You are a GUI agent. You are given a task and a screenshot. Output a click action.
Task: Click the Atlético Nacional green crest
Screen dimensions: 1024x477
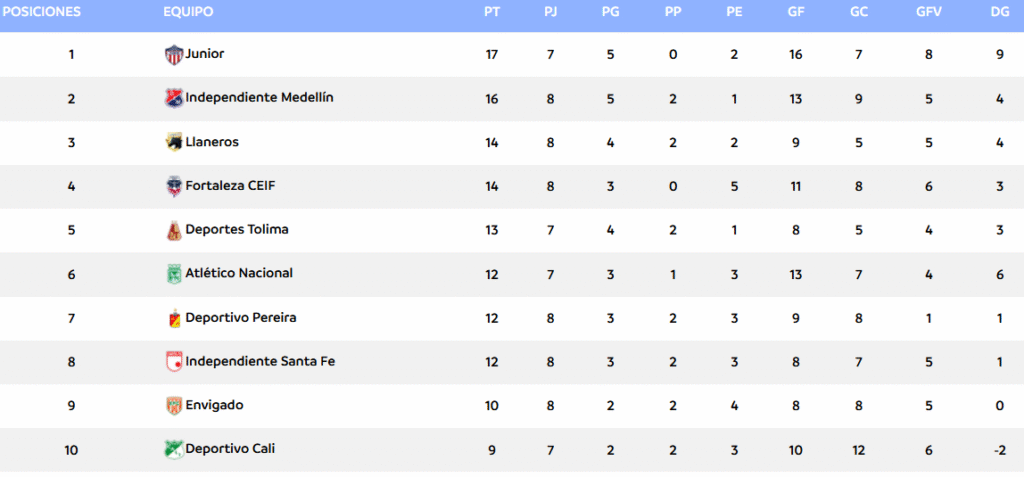pyautogui.click(x=174, y=274)
